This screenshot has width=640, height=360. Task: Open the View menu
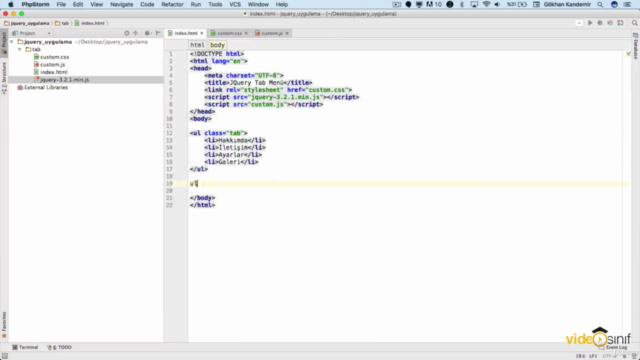coord(96,4)
